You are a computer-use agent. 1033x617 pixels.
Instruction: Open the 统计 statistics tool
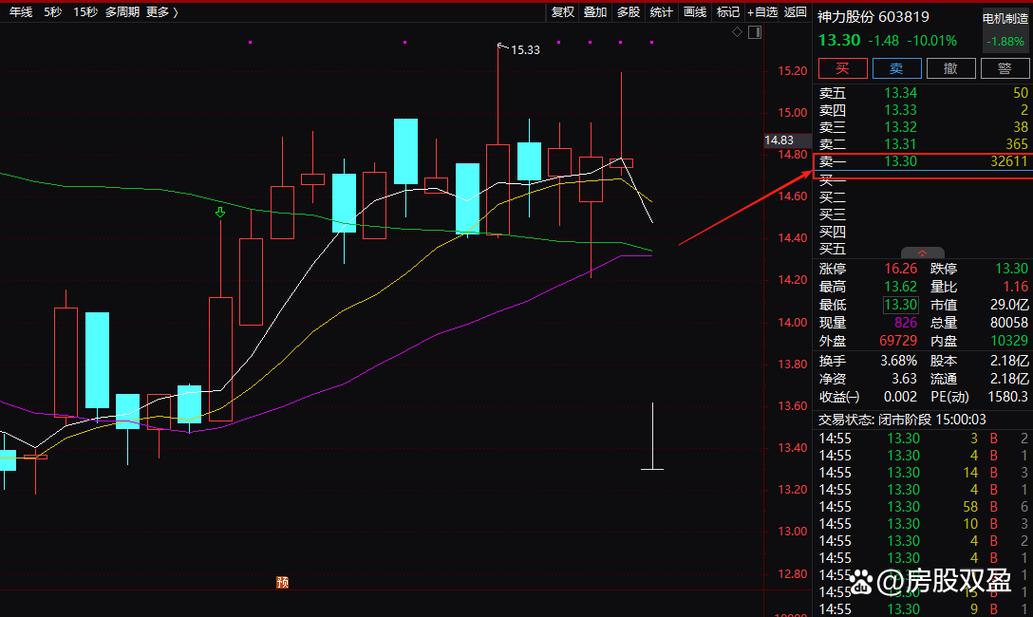[661, 12]
